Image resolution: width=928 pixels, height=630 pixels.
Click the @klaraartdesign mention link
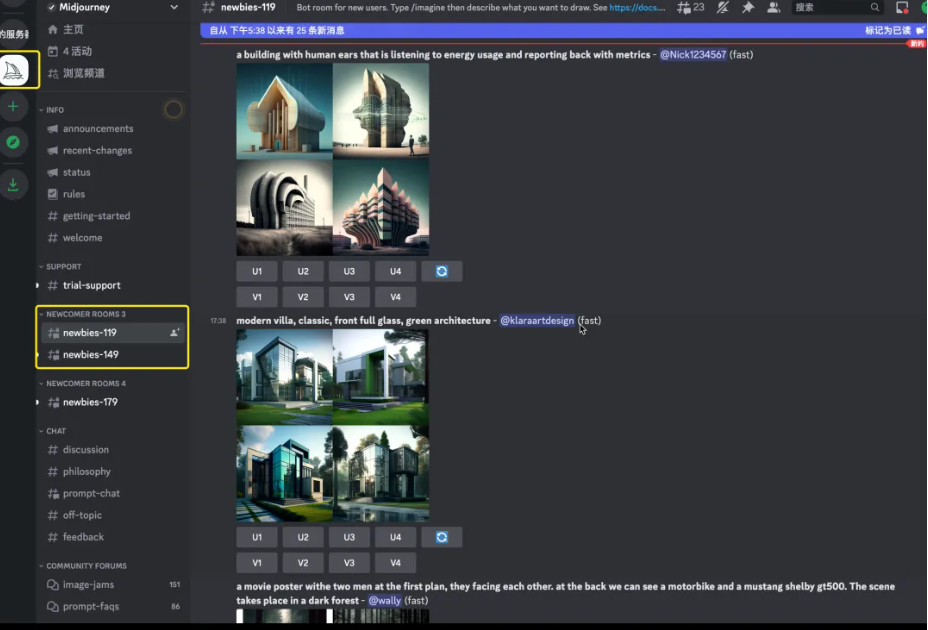537,321
